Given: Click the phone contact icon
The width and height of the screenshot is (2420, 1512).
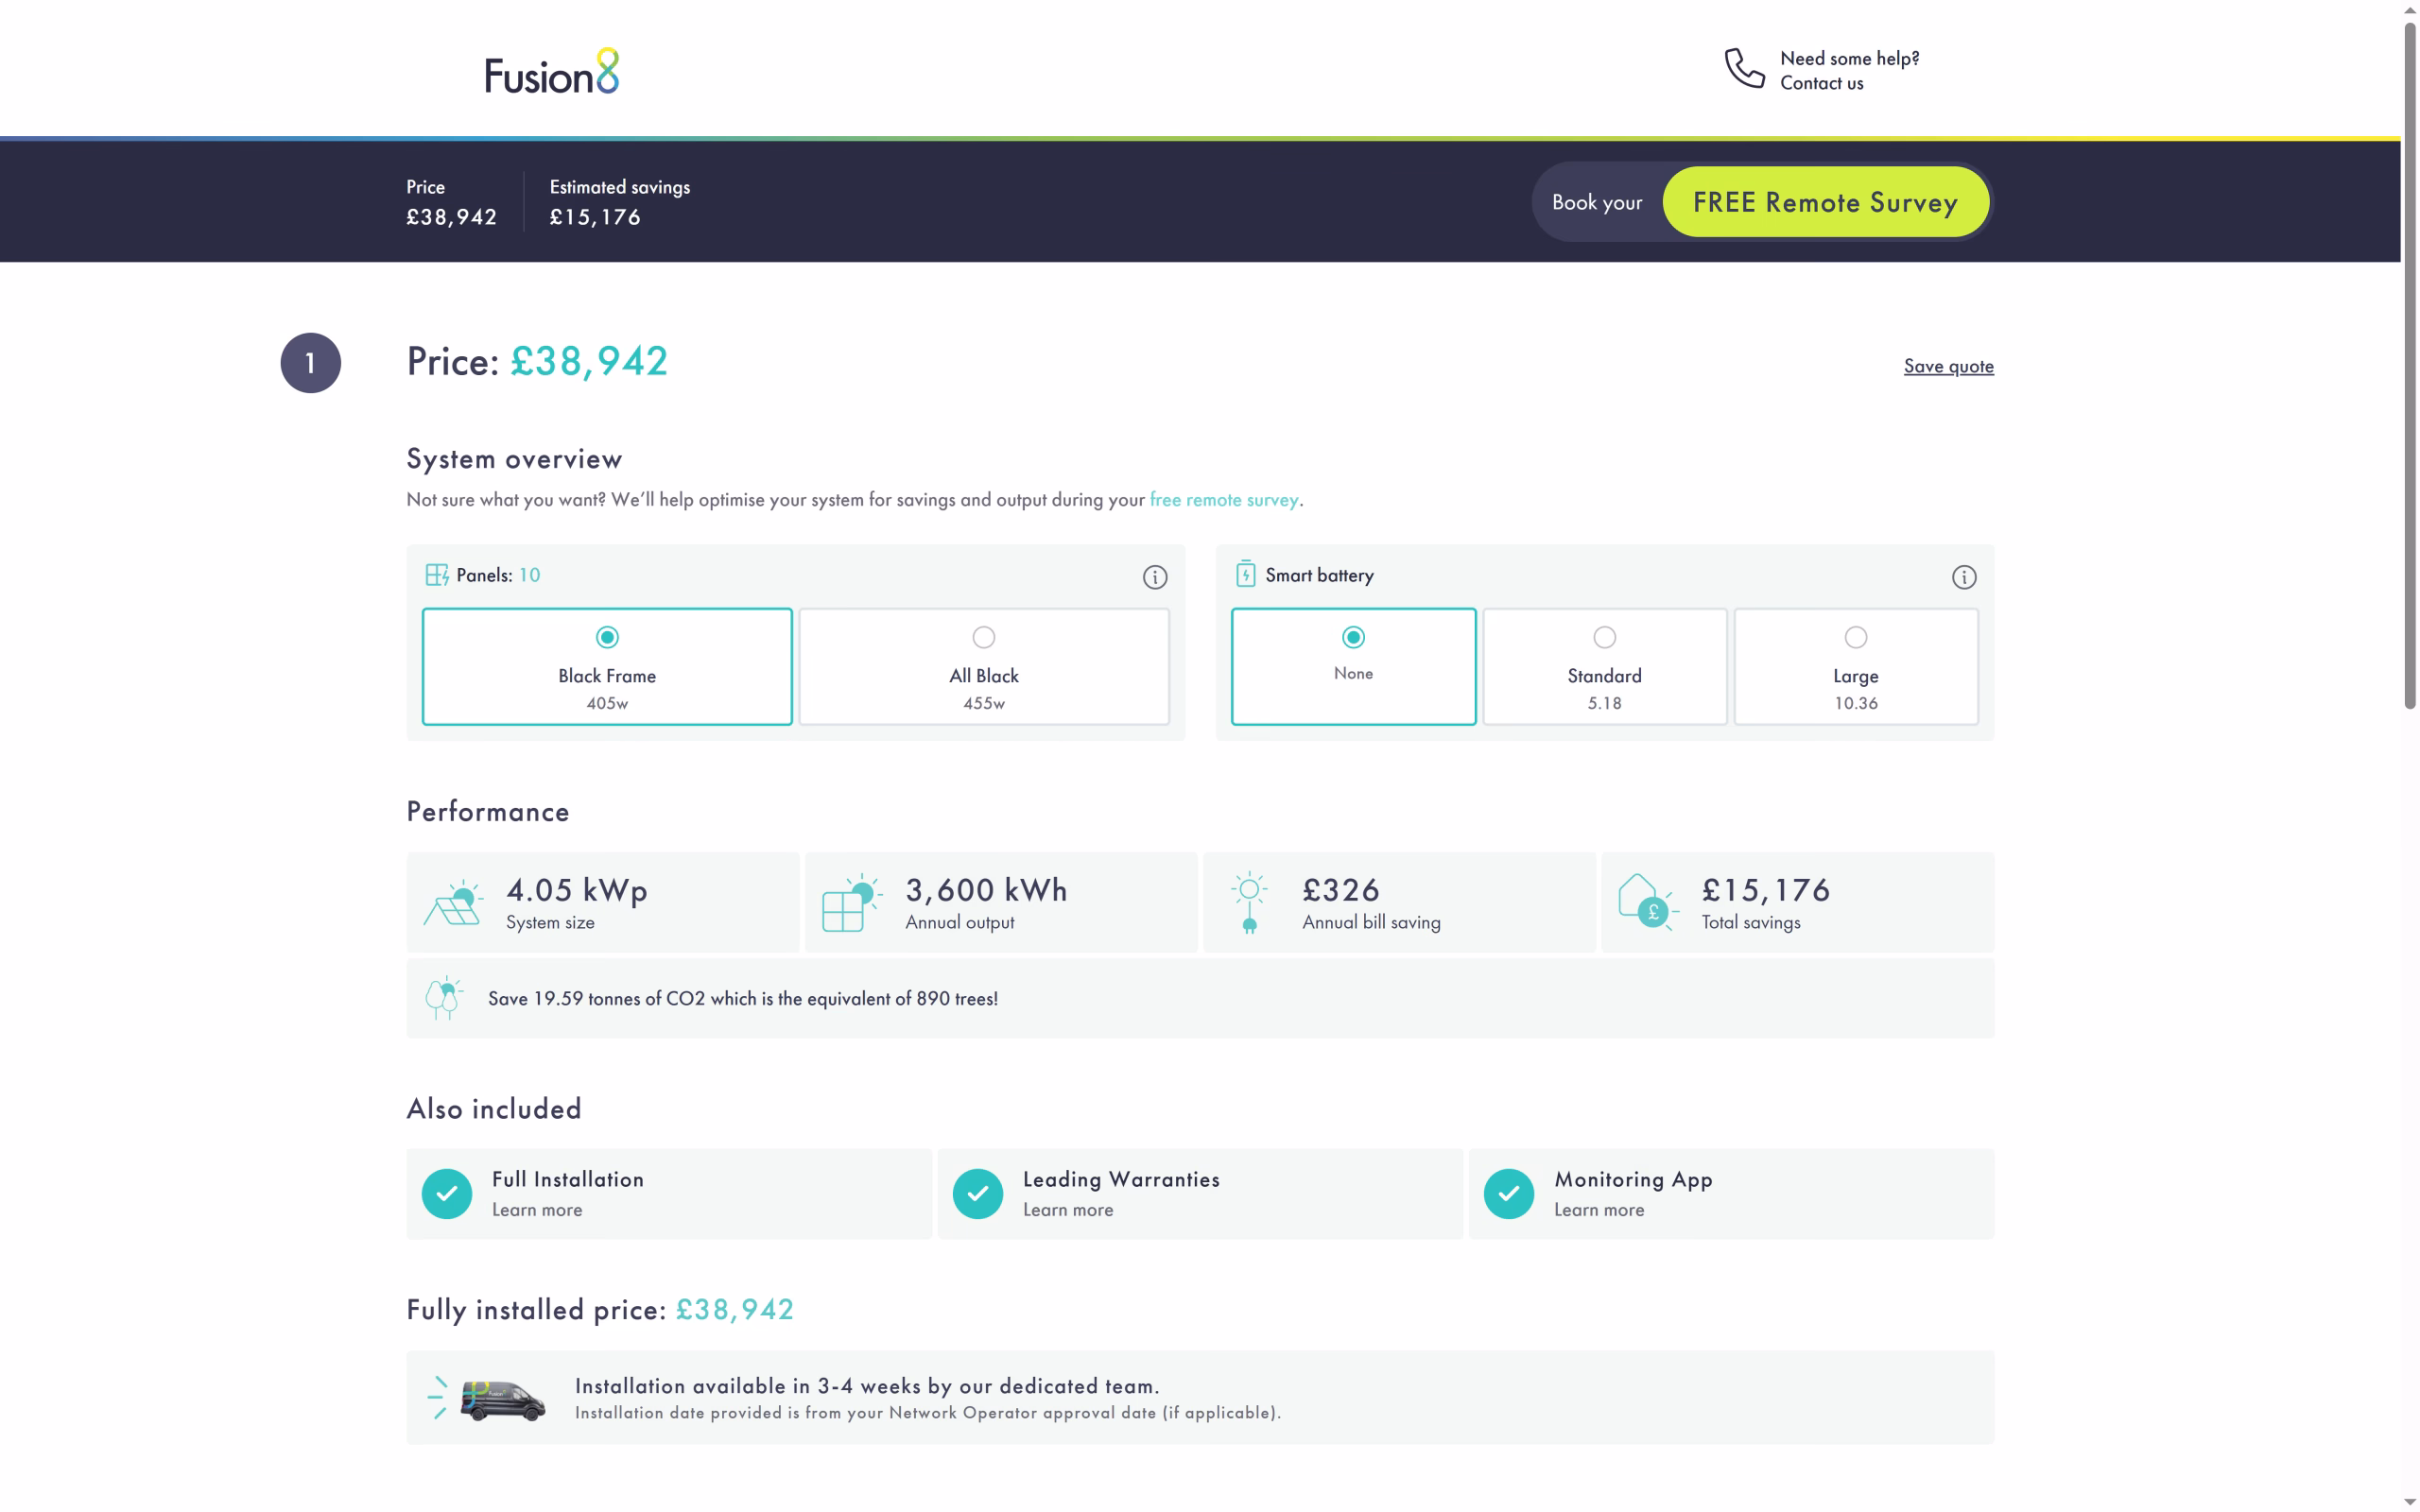Looking at the screenshot, I should 1744,68.
